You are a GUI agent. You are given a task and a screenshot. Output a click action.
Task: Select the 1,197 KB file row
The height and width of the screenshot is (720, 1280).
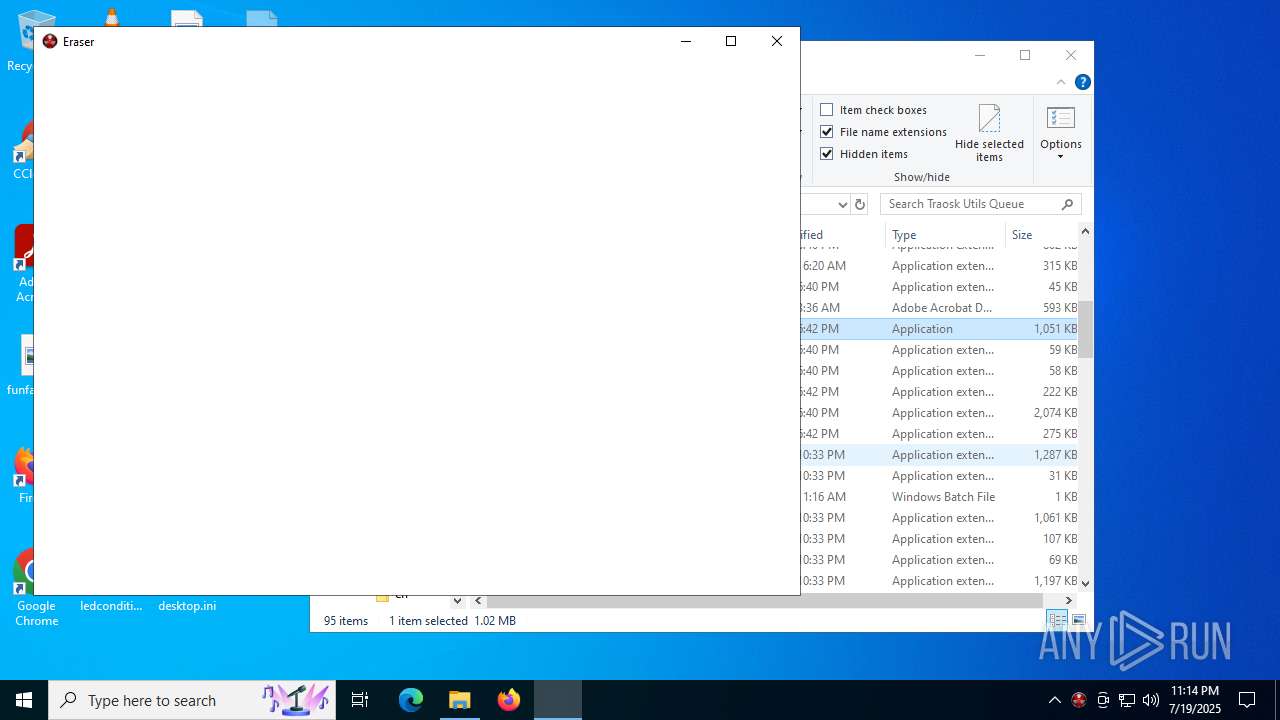click(x=939, y=581)
